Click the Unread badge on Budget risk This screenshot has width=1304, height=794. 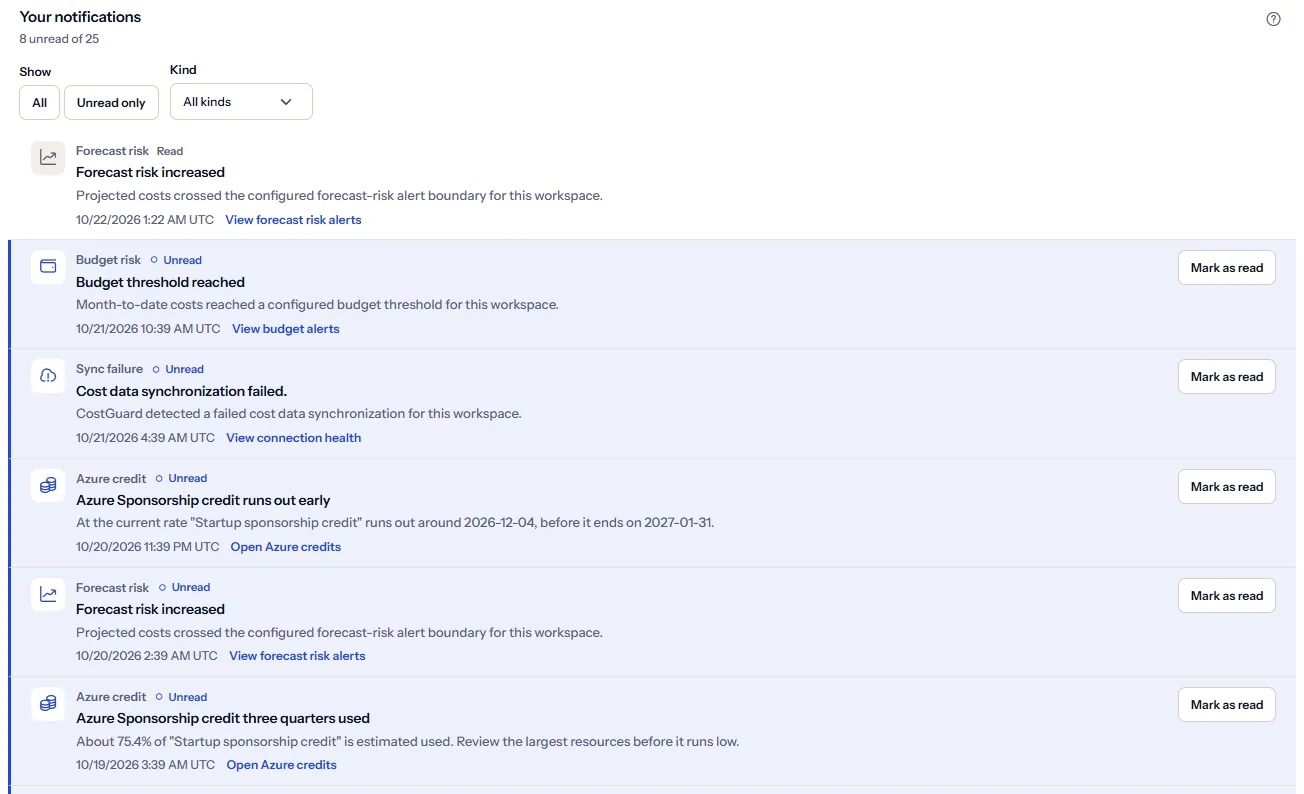[176, 260]
